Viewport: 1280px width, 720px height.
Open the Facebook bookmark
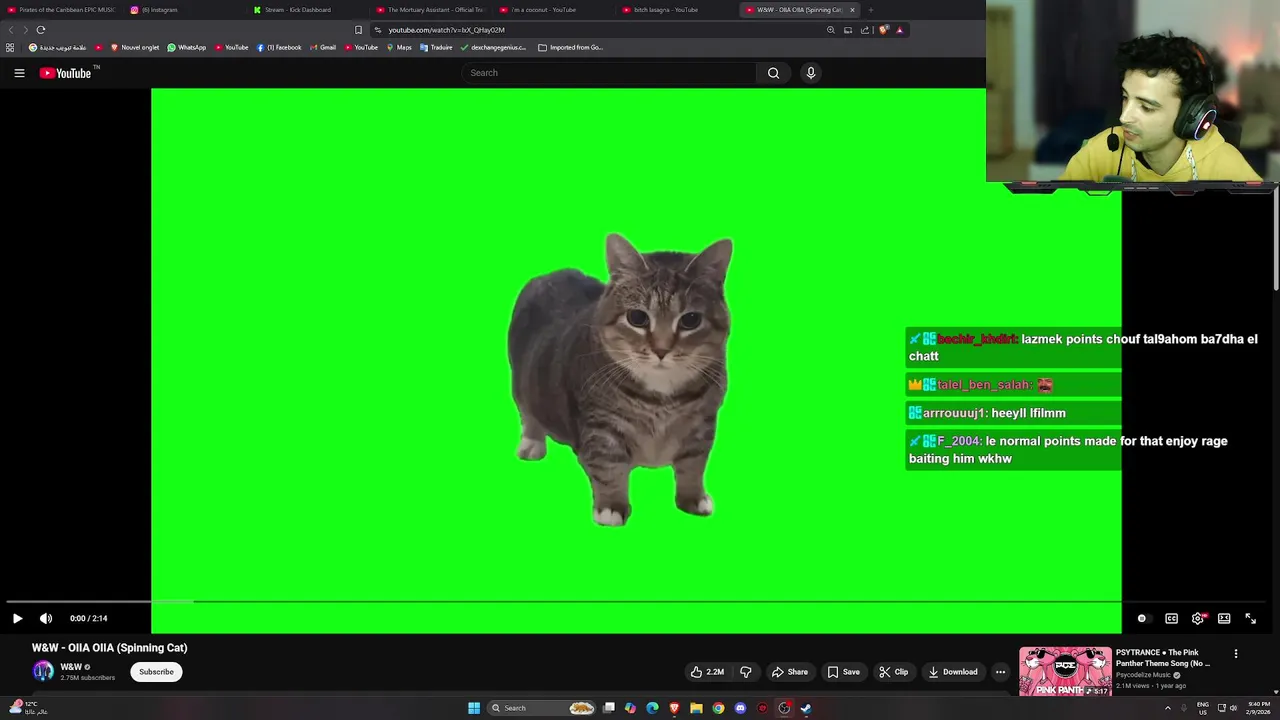pos(279,47)
